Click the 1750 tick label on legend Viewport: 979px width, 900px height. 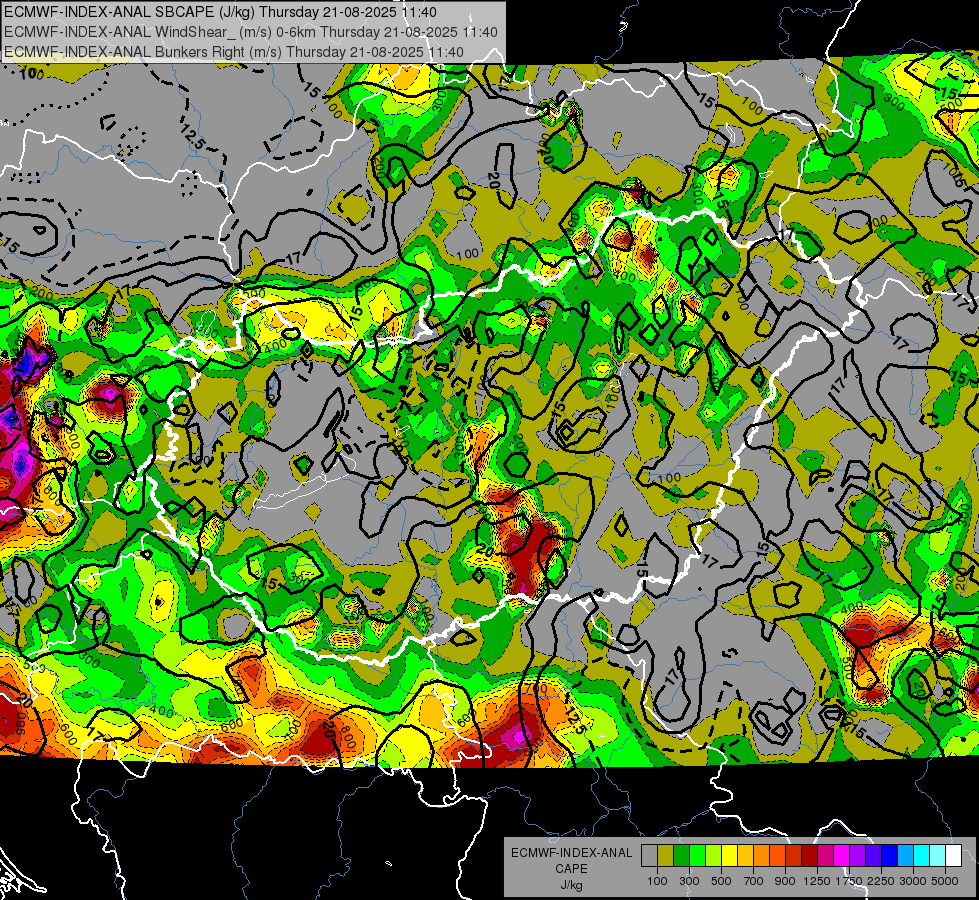point(849,881)
